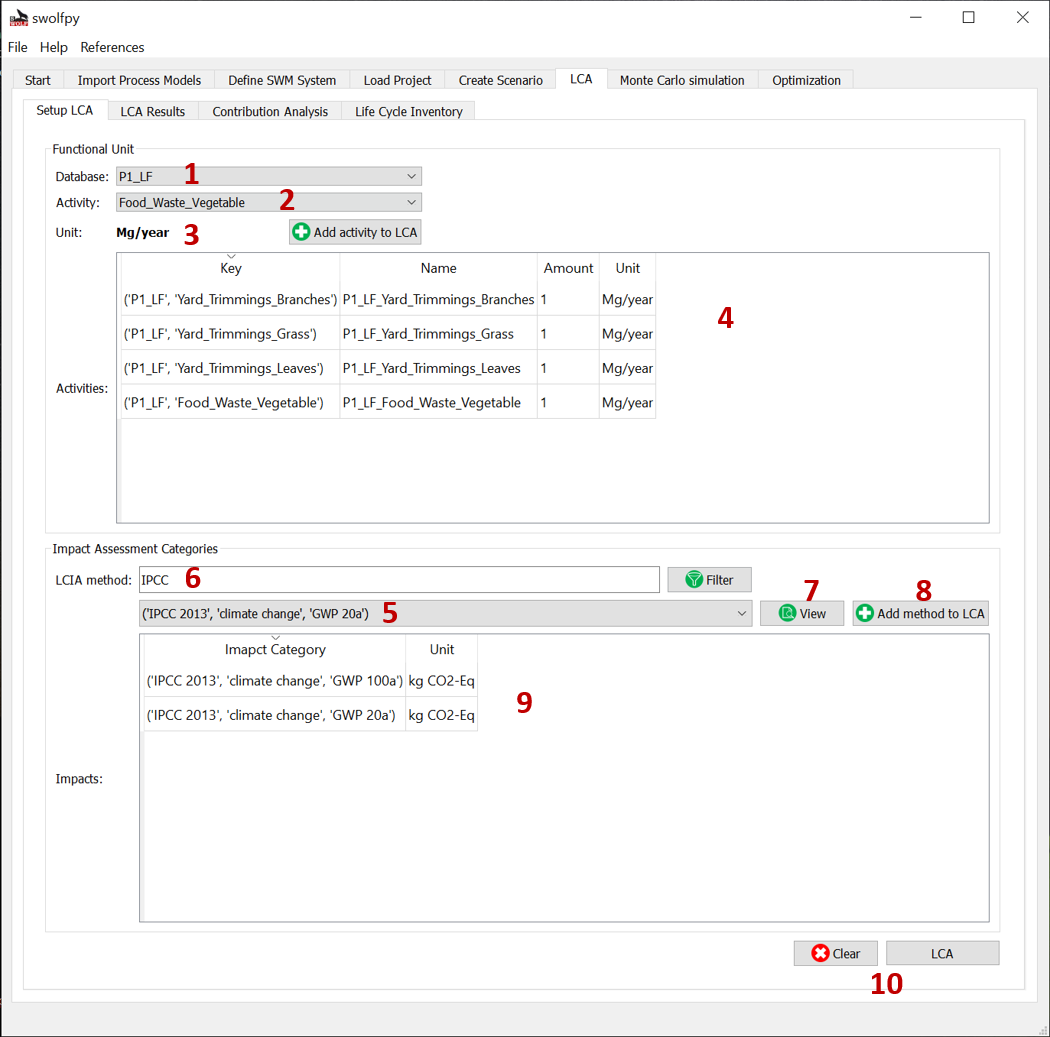Open the Help menu
The height and width of the screenshot is (1037, 1050).
[54, 47]
